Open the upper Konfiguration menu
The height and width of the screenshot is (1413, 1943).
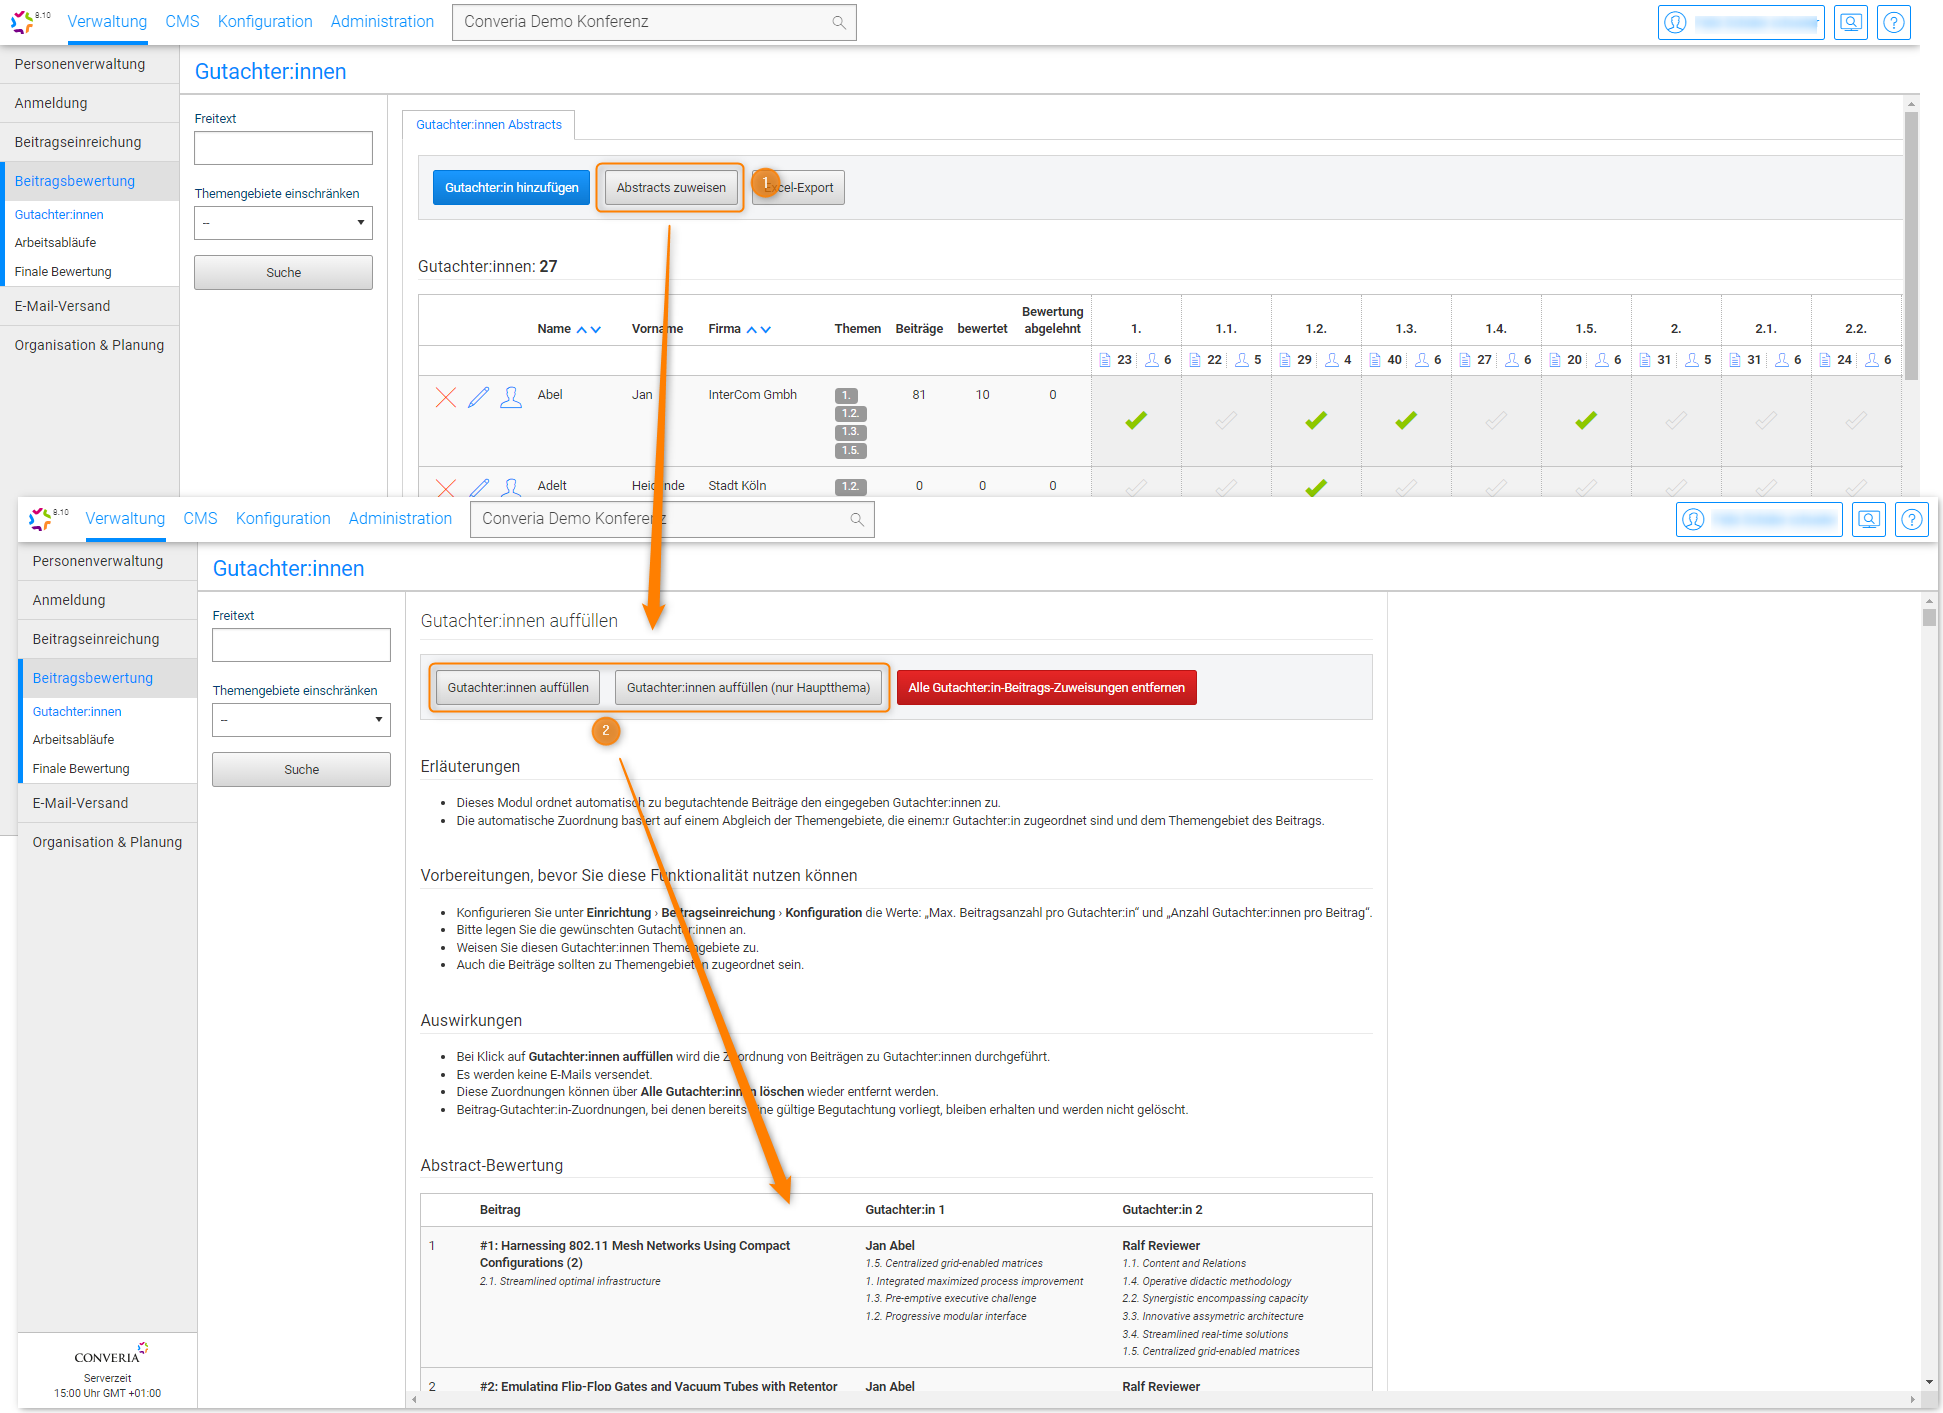265,22
